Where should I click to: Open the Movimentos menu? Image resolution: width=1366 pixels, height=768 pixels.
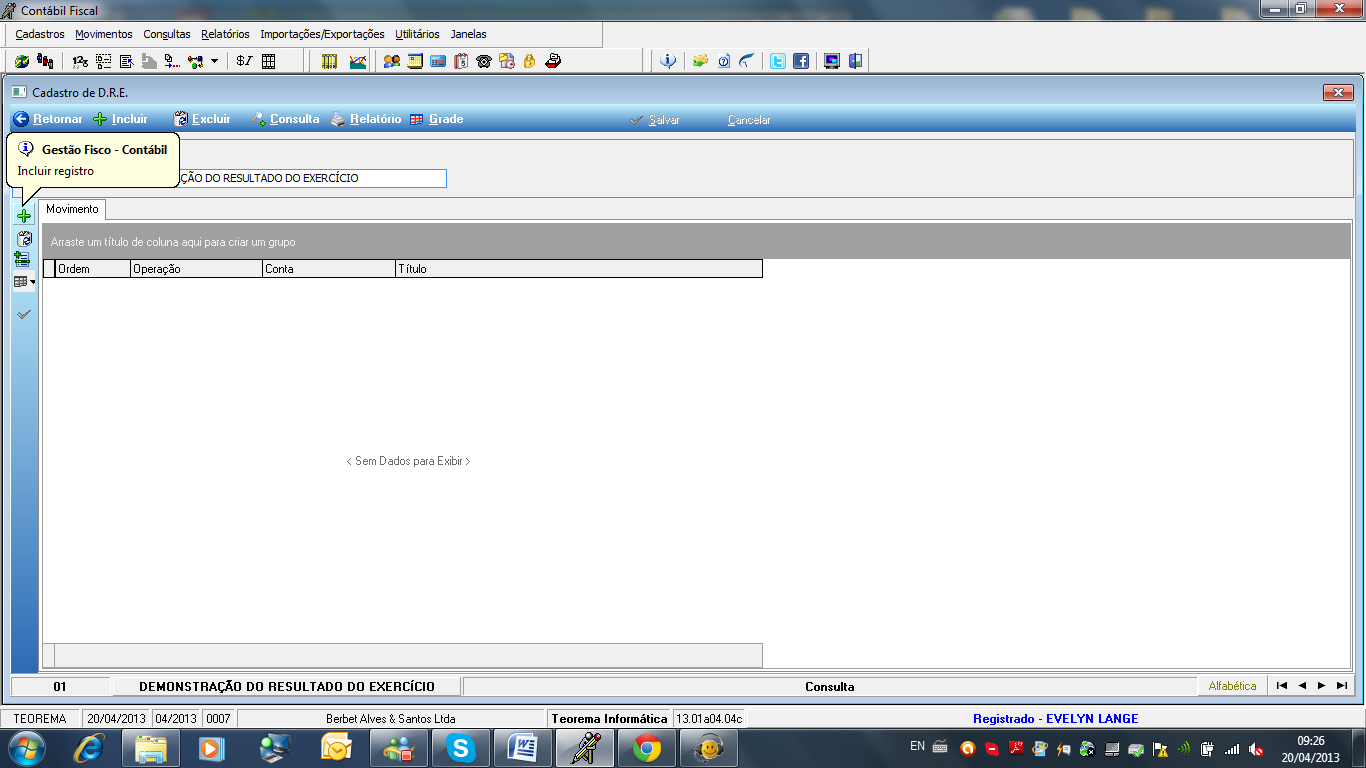pos(104,34)
